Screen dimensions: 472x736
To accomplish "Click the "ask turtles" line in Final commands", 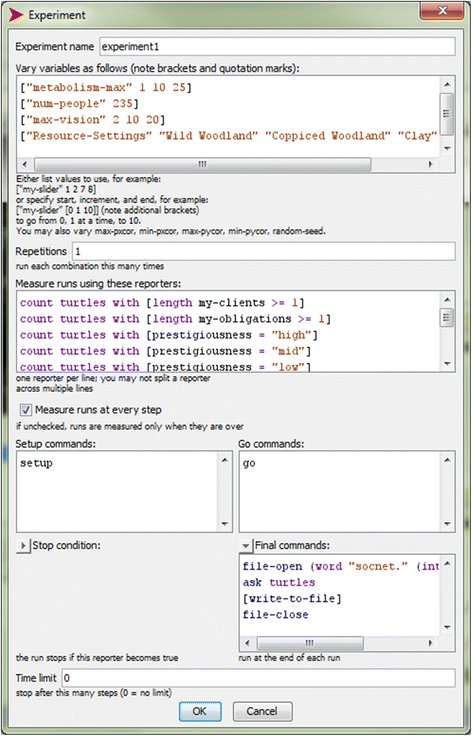I will [x=279, y=583].
